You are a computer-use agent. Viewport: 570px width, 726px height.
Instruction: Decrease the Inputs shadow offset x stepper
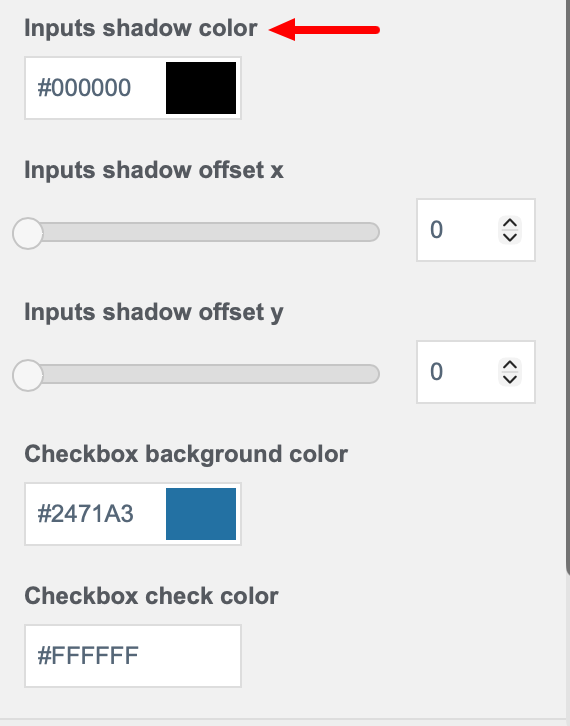coord(510,237)
